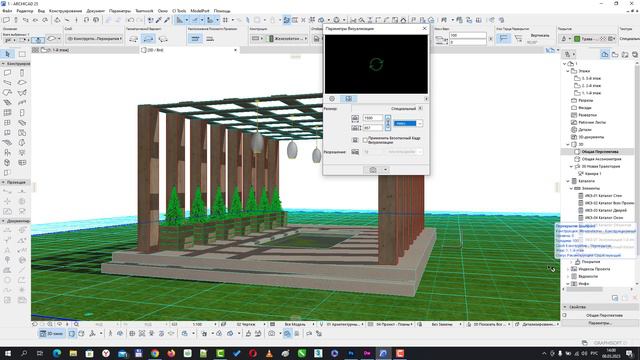Activate the Column tool in the toolbox
This screenshot has height=360, width=640.
tap(22, 73)
